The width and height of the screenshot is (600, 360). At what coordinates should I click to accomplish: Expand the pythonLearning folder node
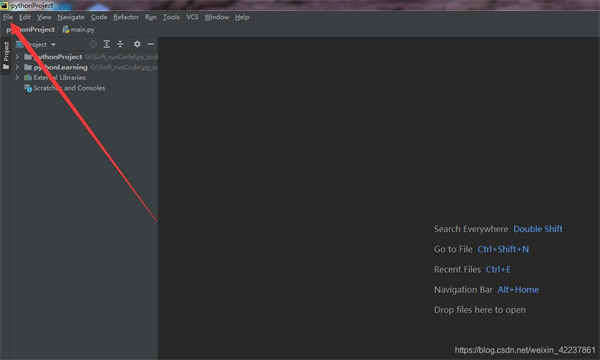[x=17, y=67]
